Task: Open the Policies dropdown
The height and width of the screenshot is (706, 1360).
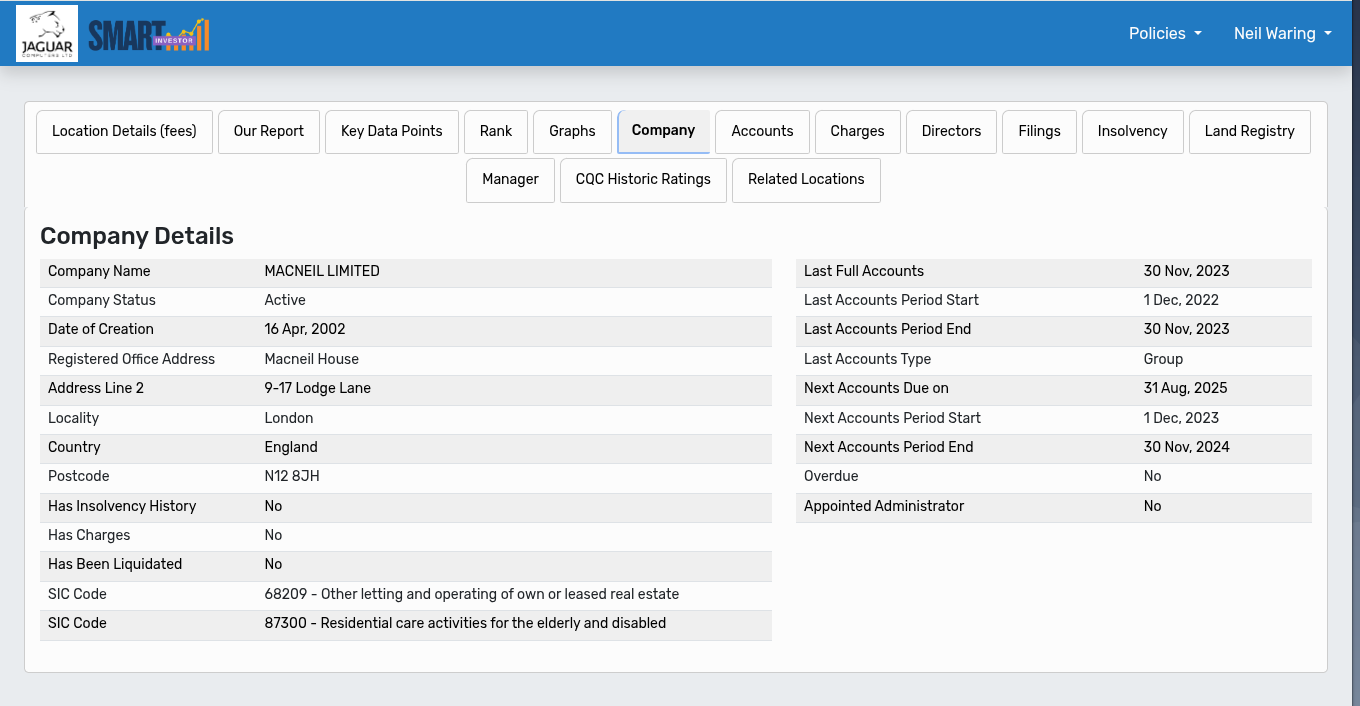Action: [x=1164, y=33]
